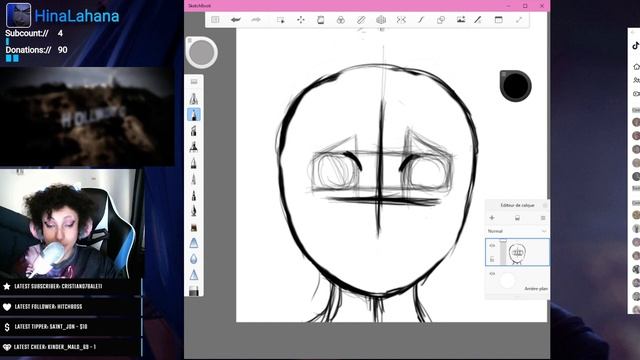640x360 pixels.
Task: Click the Add image icon
Action: pos(461,20)
